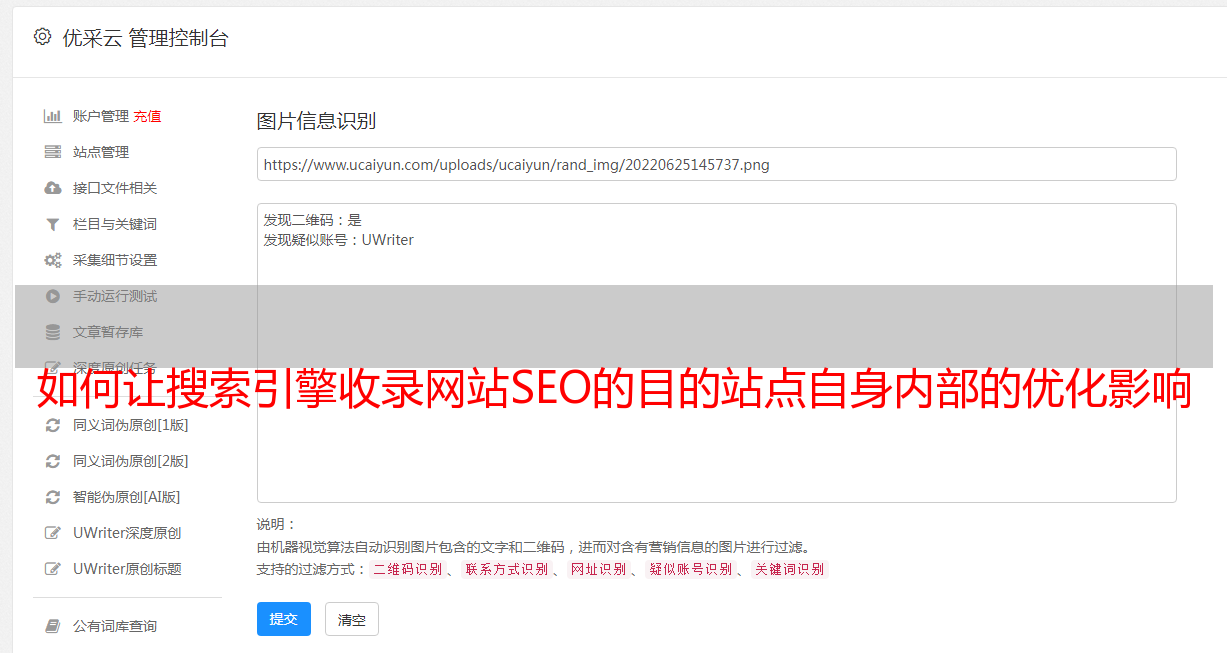Select the 站点管理 server icon
The width and height of the screenshot is (1227, 653).
(x=53, y=152)
